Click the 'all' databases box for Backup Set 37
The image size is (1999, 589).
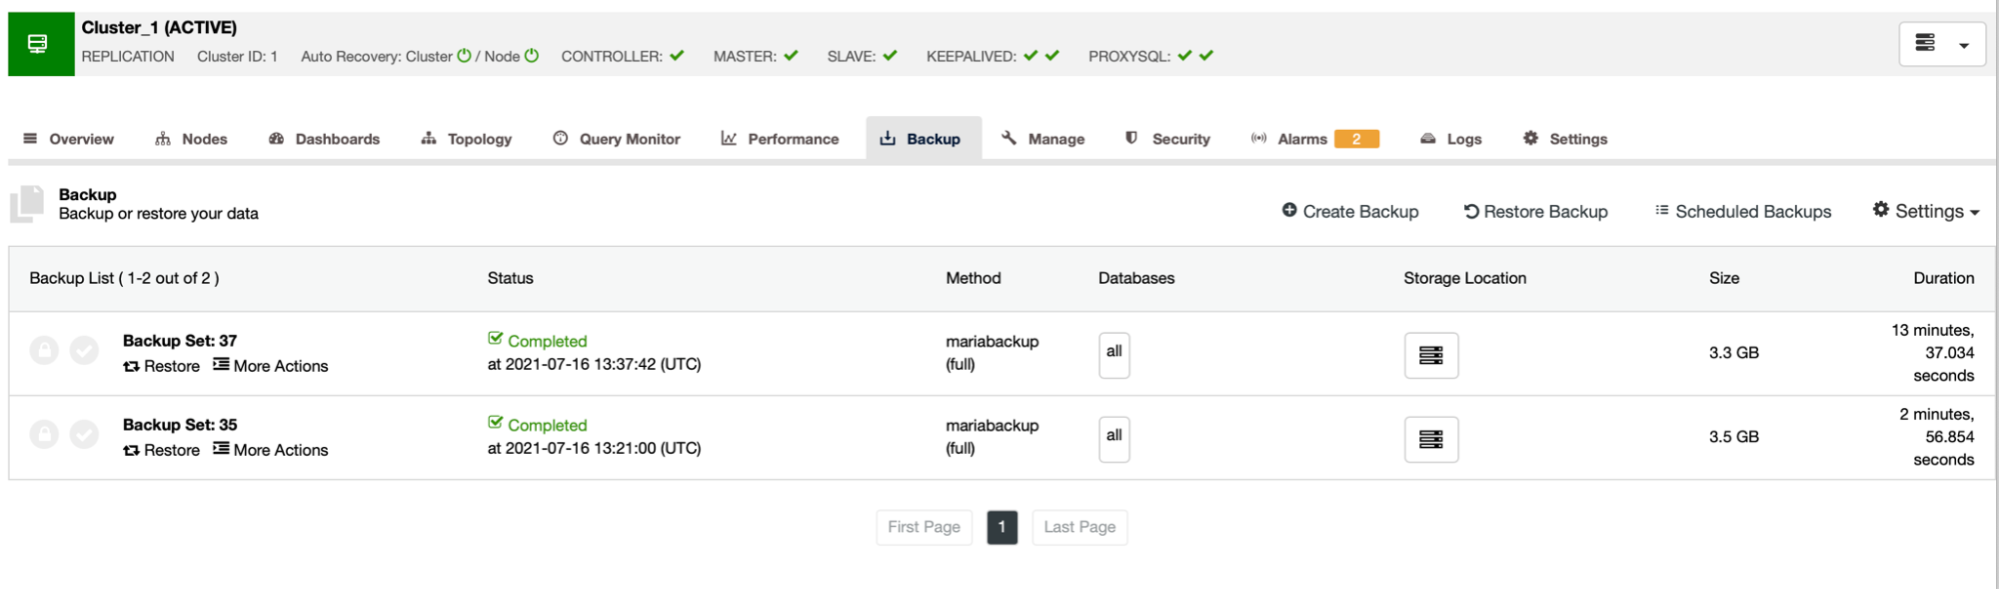tap(1114, 355)
